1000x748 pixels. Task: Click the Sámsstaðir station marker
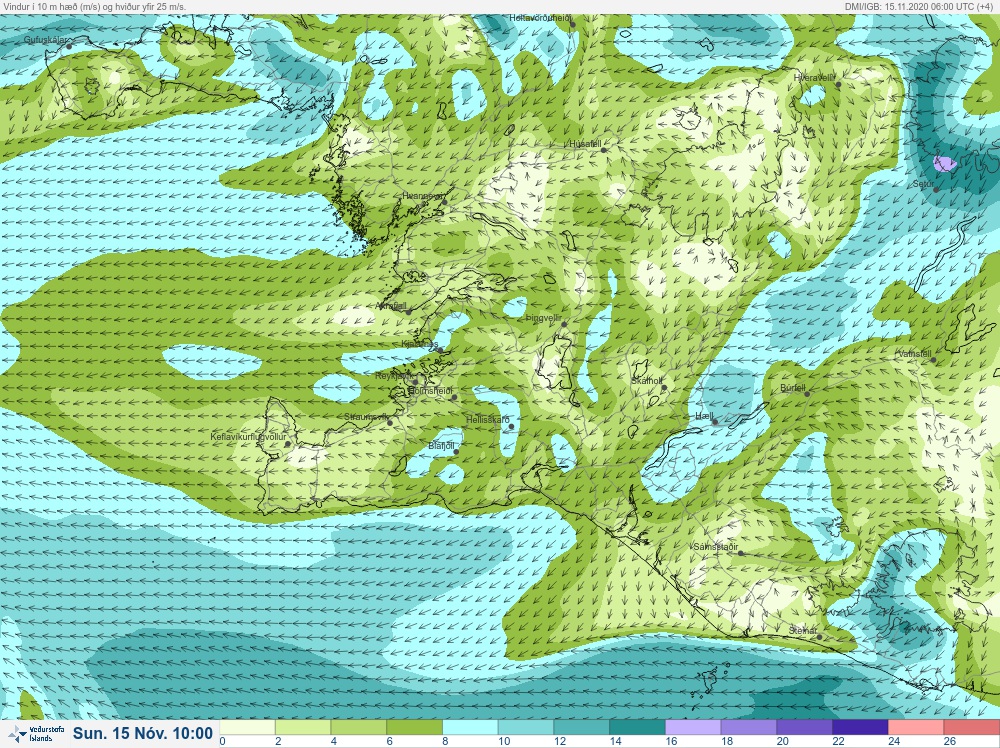click(x=740, y=553)
